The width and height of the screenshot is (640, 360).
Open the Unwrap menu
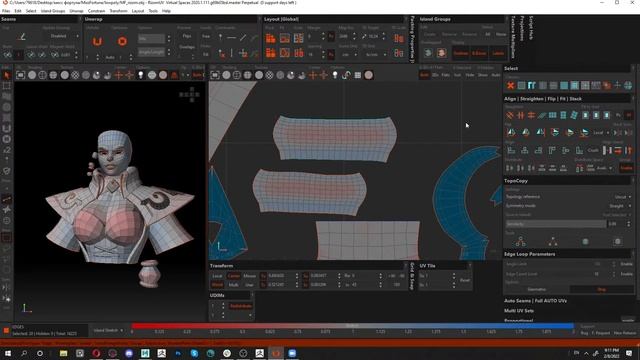click(x=76, y=11)
